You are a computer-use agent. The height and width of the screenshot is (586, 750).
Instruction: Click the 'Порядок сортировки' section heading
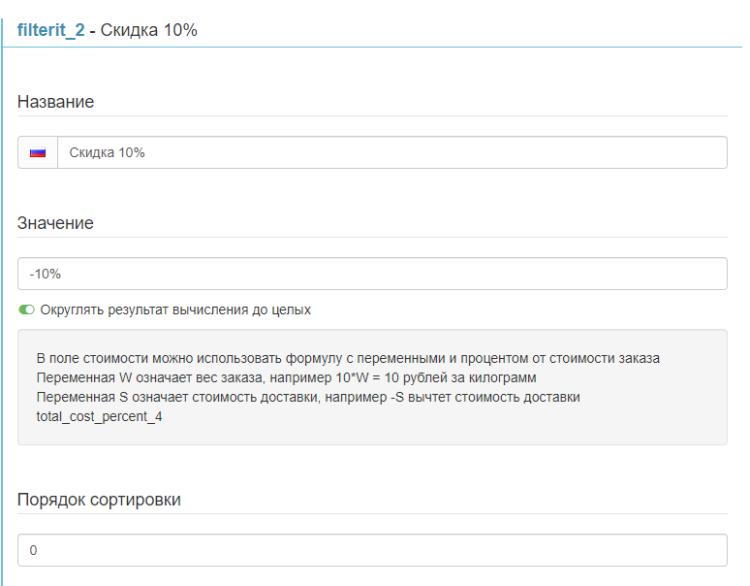(x=99, y=499)
